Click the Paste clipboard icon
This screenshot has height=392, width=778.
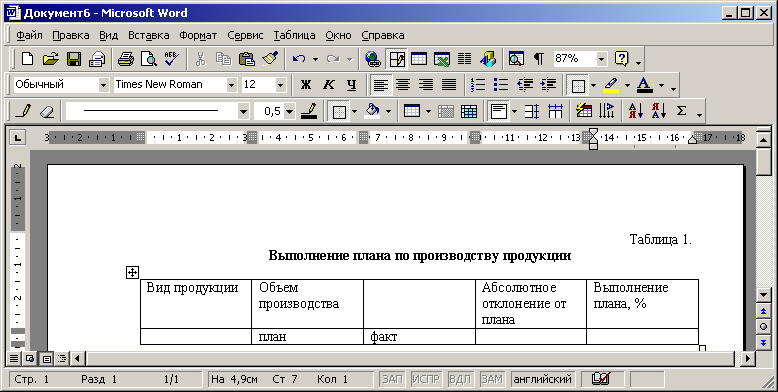tap(247, 59)
